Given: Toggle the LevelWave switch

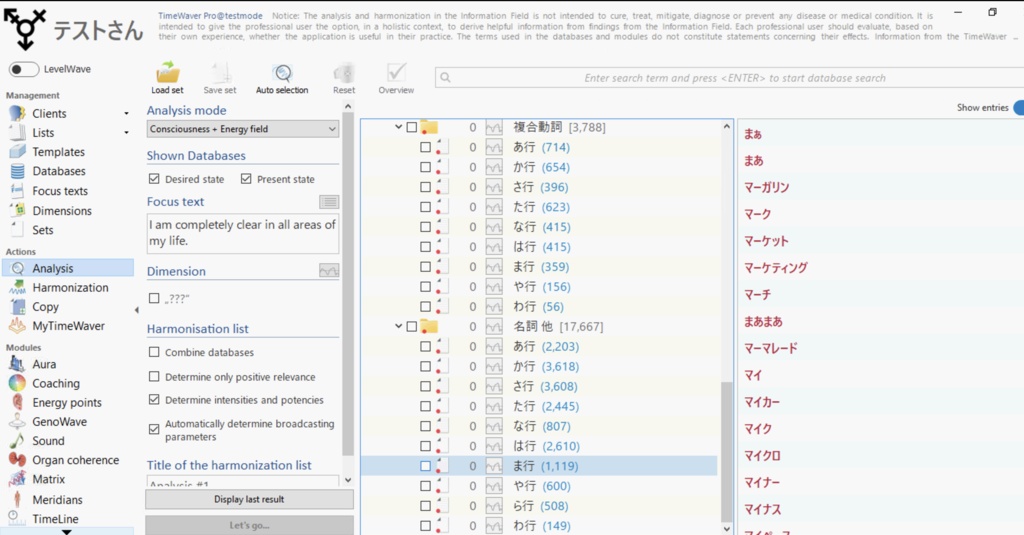Looking at the screenshot, I should click(24, 69).
